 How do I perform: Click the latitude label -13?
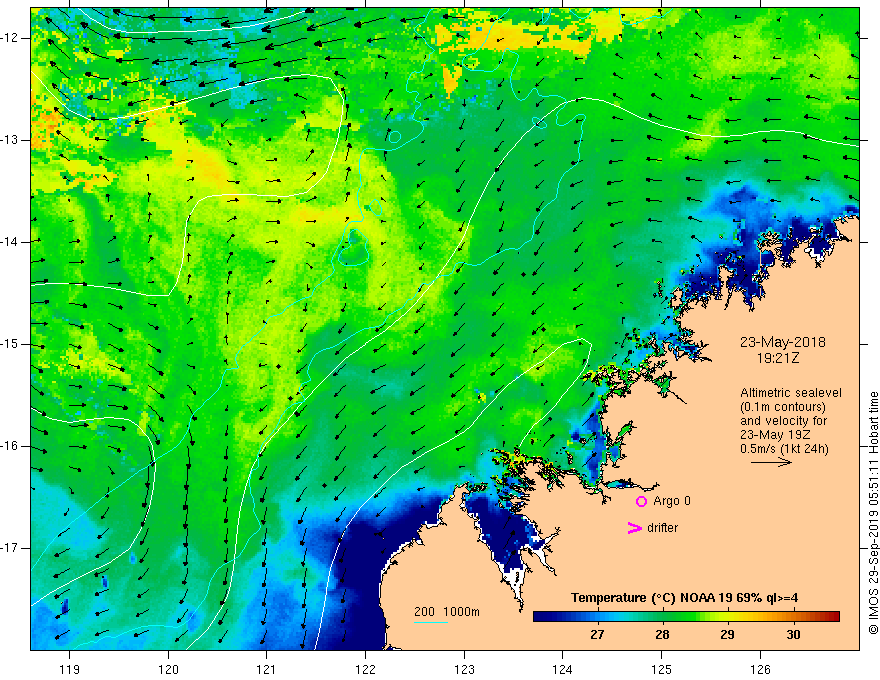[11, 140]
